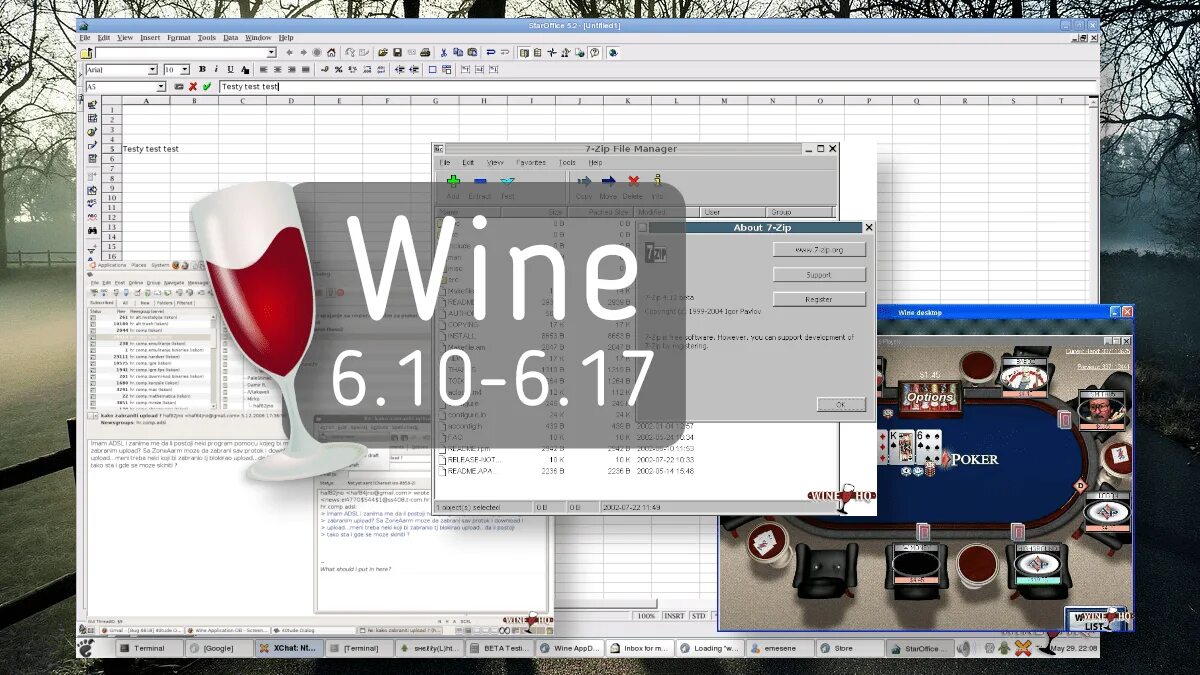Click the green Accept checkmark in formula bar
The width and height of the screenshot is (1200, 675).
pyautogui.click(x=207, y=87)
